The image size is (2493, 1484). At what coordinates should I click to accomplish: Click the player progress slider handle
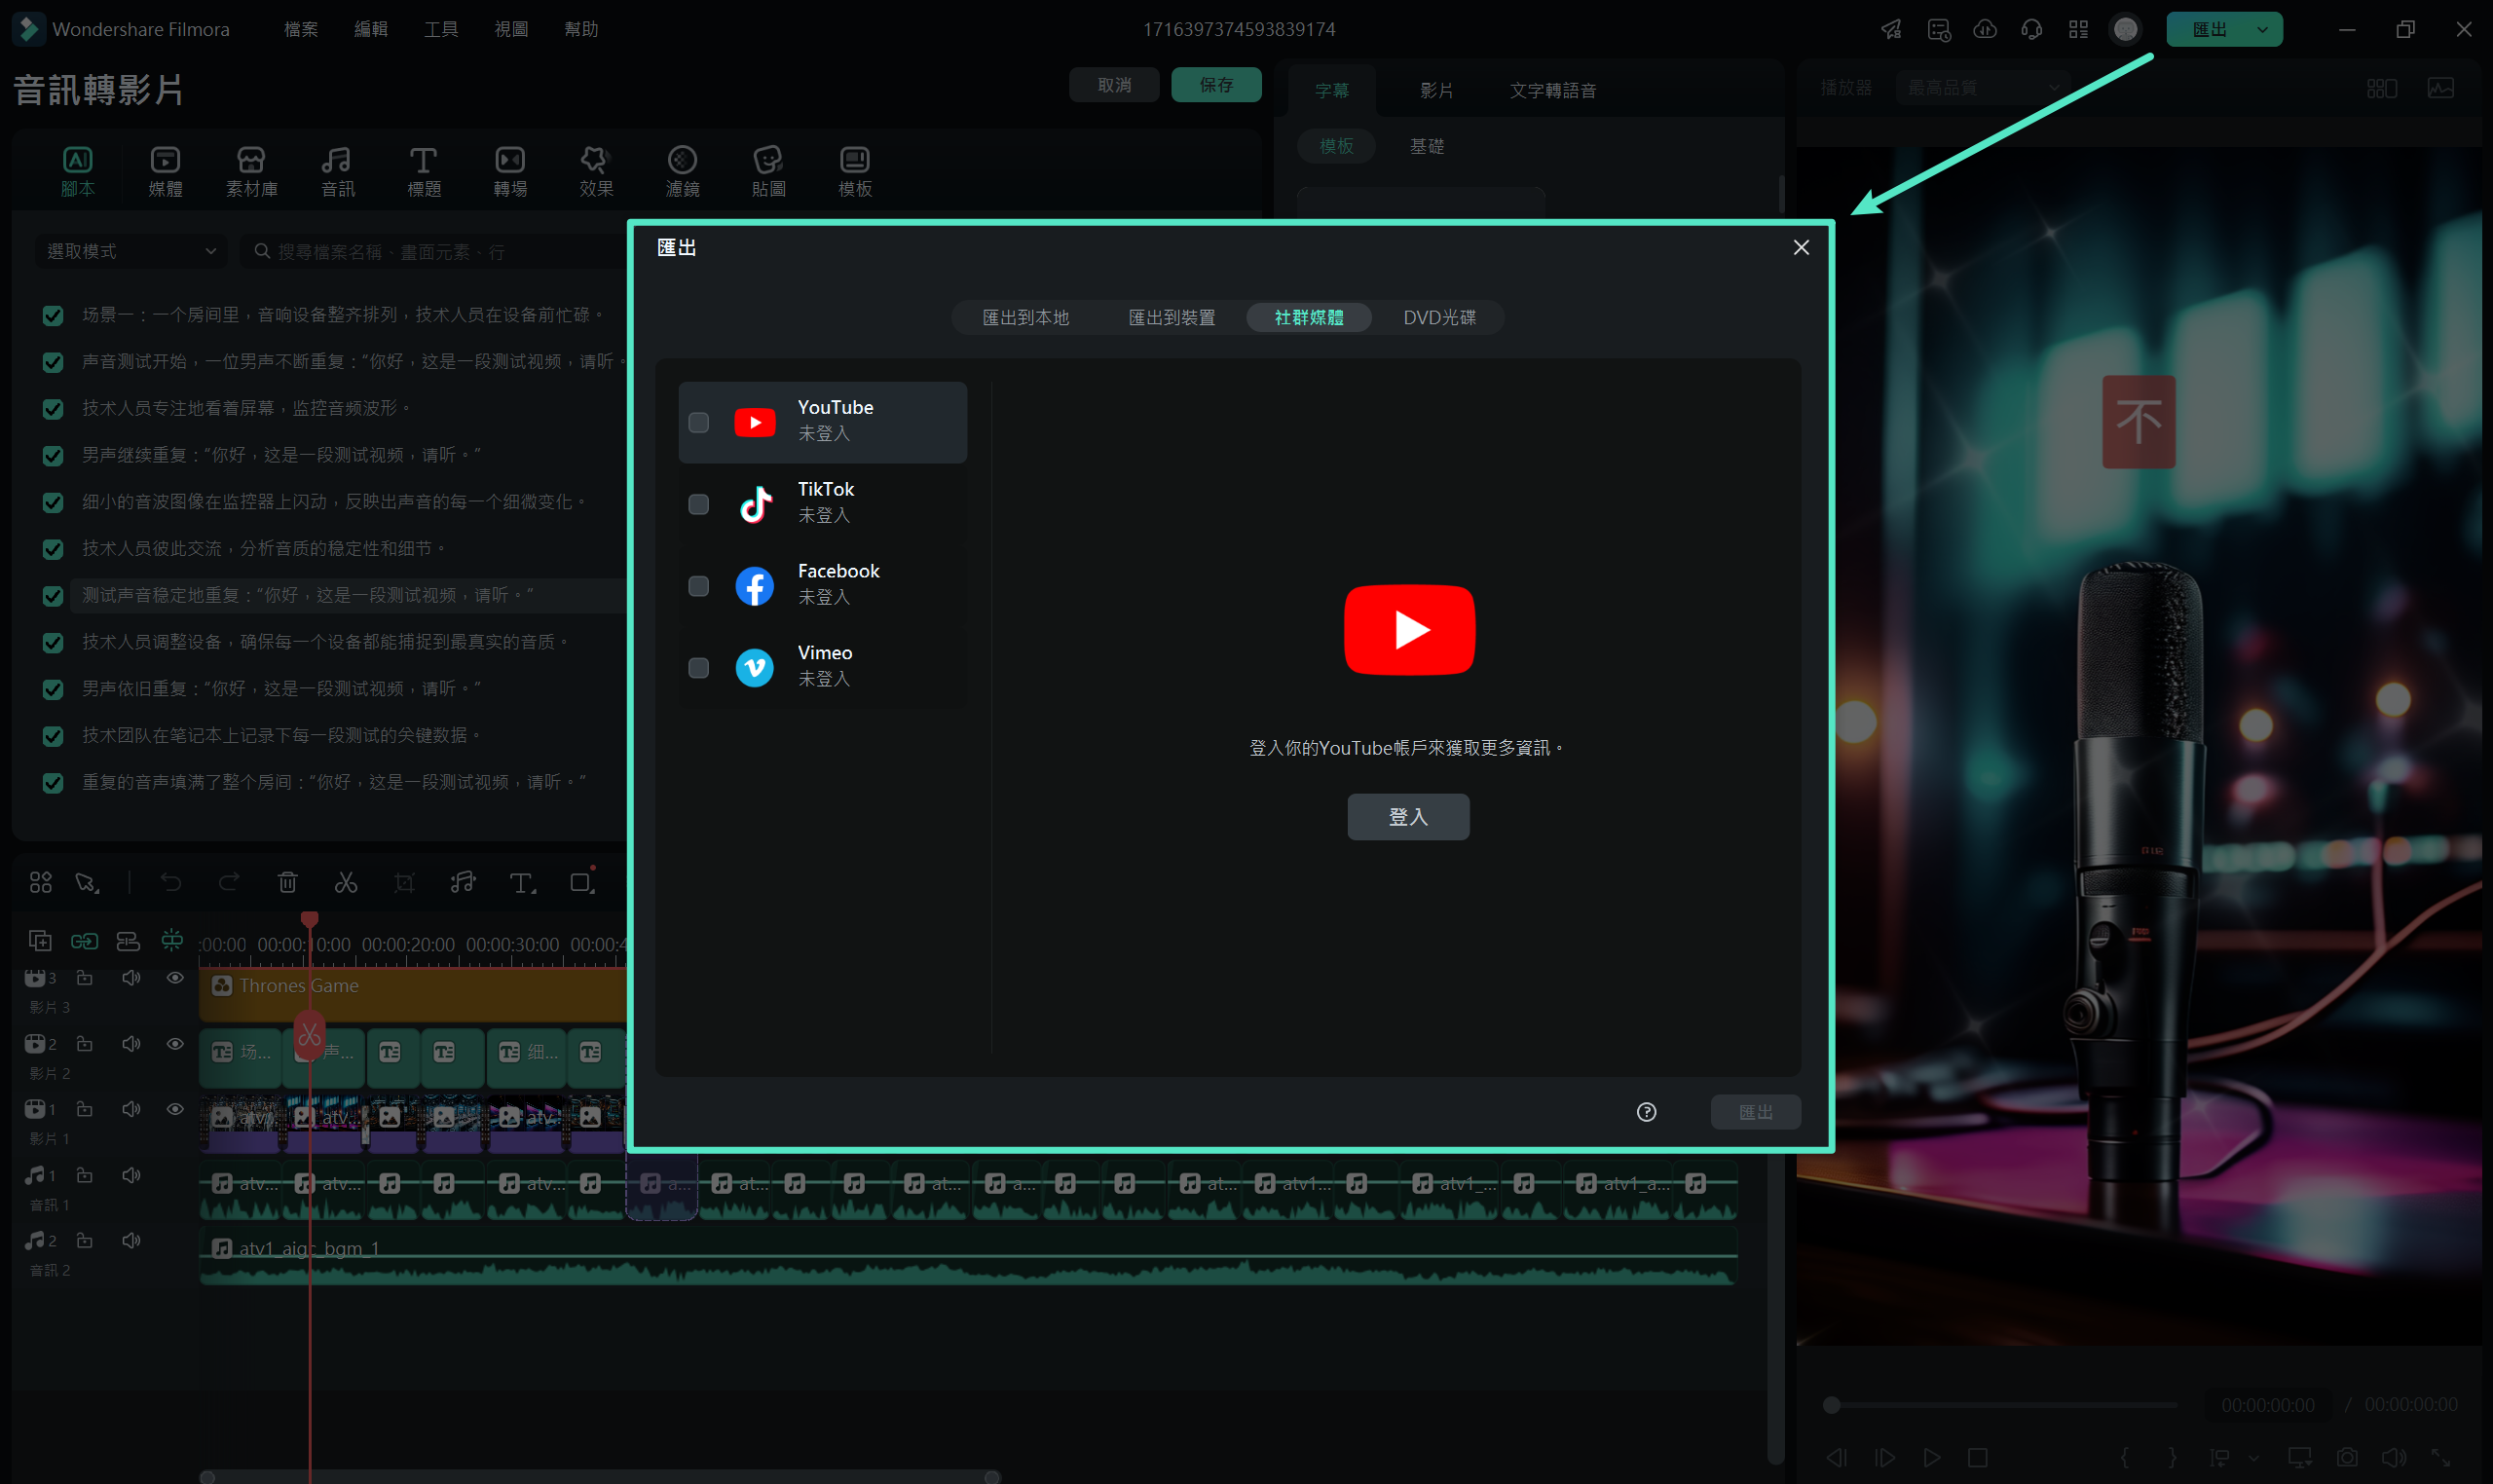point(1832,1405)
